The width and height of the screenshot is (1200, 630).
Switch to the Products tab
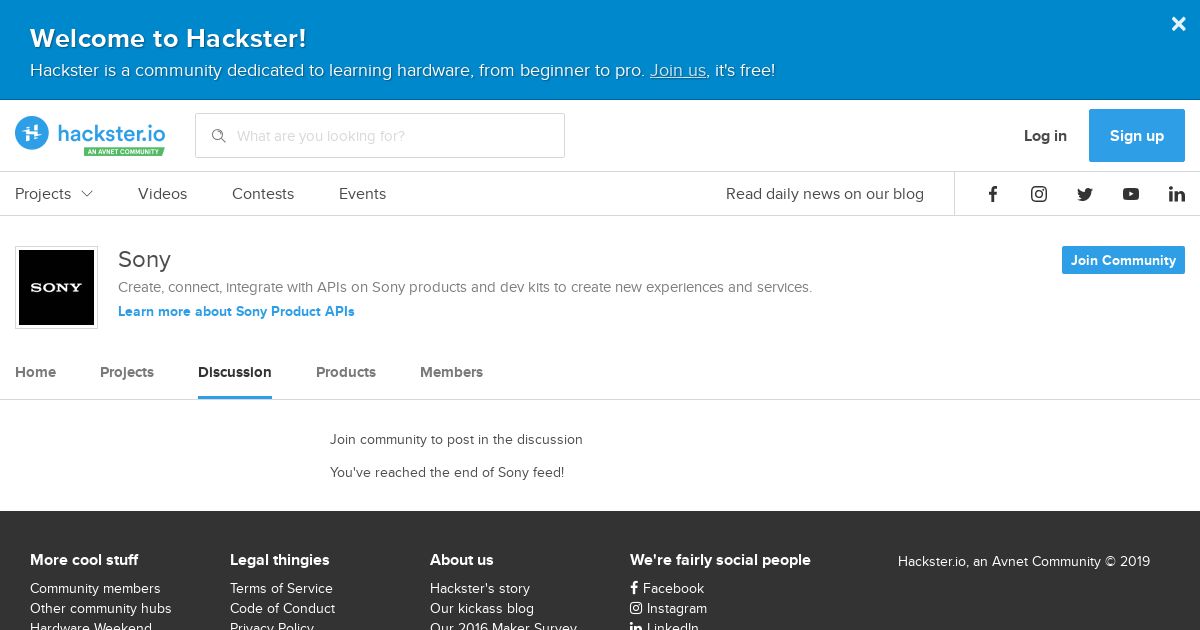coord(346,372)
